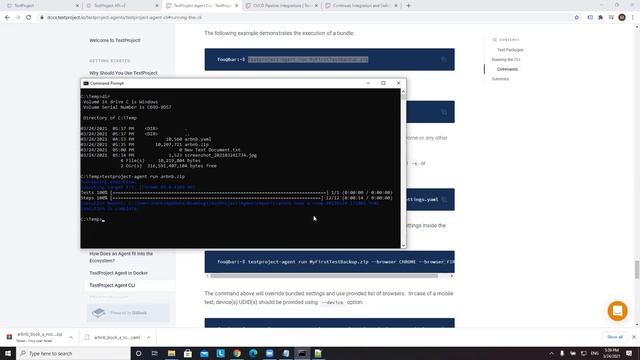Screen dimensions: 640x360
Task: Jump to Summary in contents
Action: tap(500, 79)
